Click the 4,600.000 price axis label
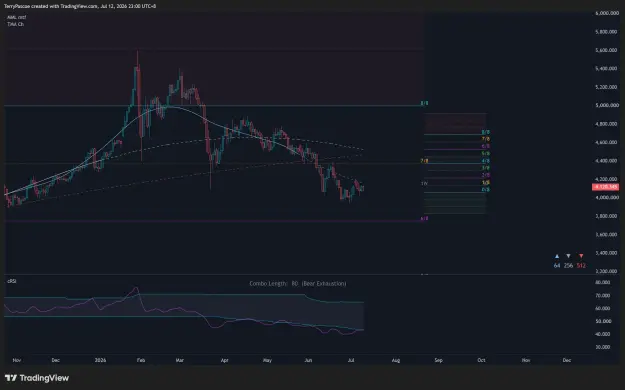This screenshot has width=625, height=390. click(606, 142)
